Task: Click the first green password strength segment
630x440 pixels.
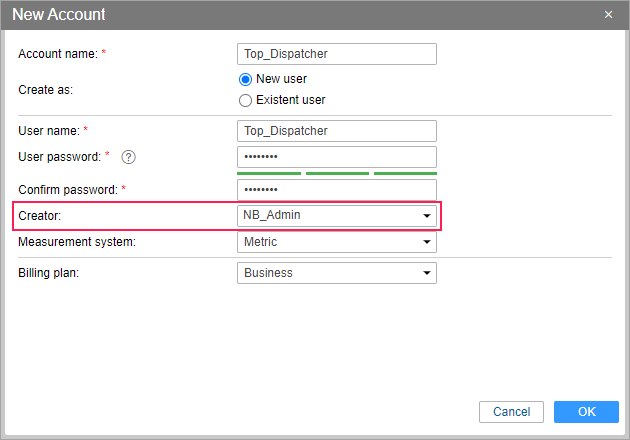Action: click(x=268, y=174)
